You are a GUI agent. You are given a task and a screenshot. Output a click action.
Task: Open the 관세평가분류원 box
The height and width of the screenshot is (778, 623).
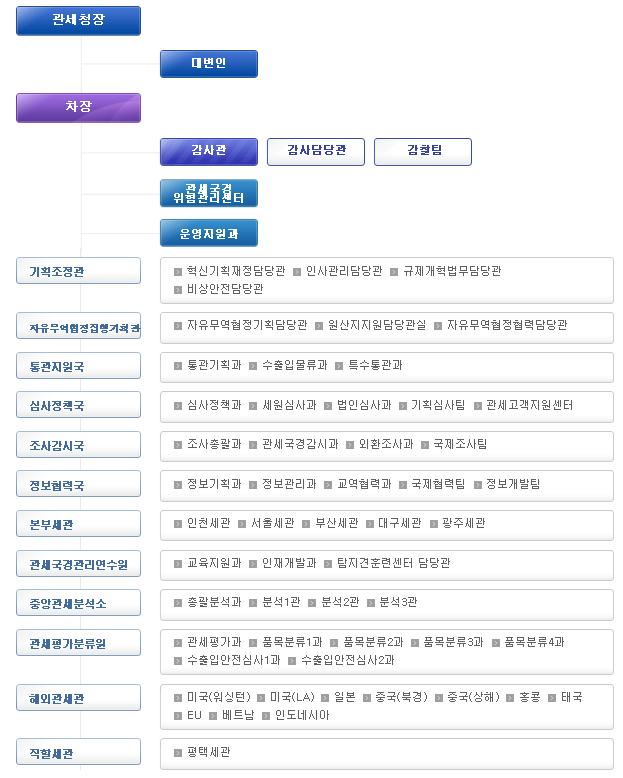(78, 643)
